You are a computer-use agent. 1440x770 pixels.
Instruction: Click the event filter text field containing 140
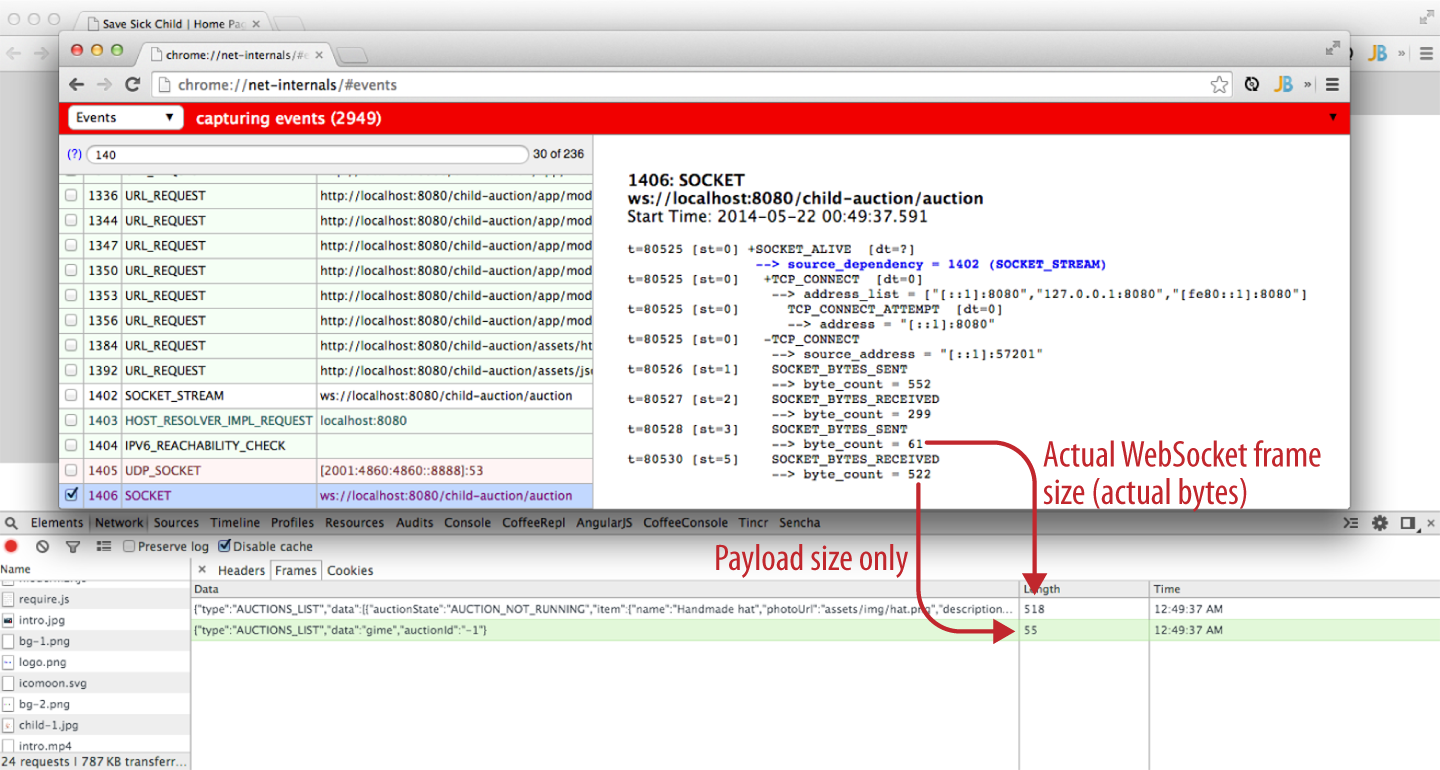click(307, 155)
